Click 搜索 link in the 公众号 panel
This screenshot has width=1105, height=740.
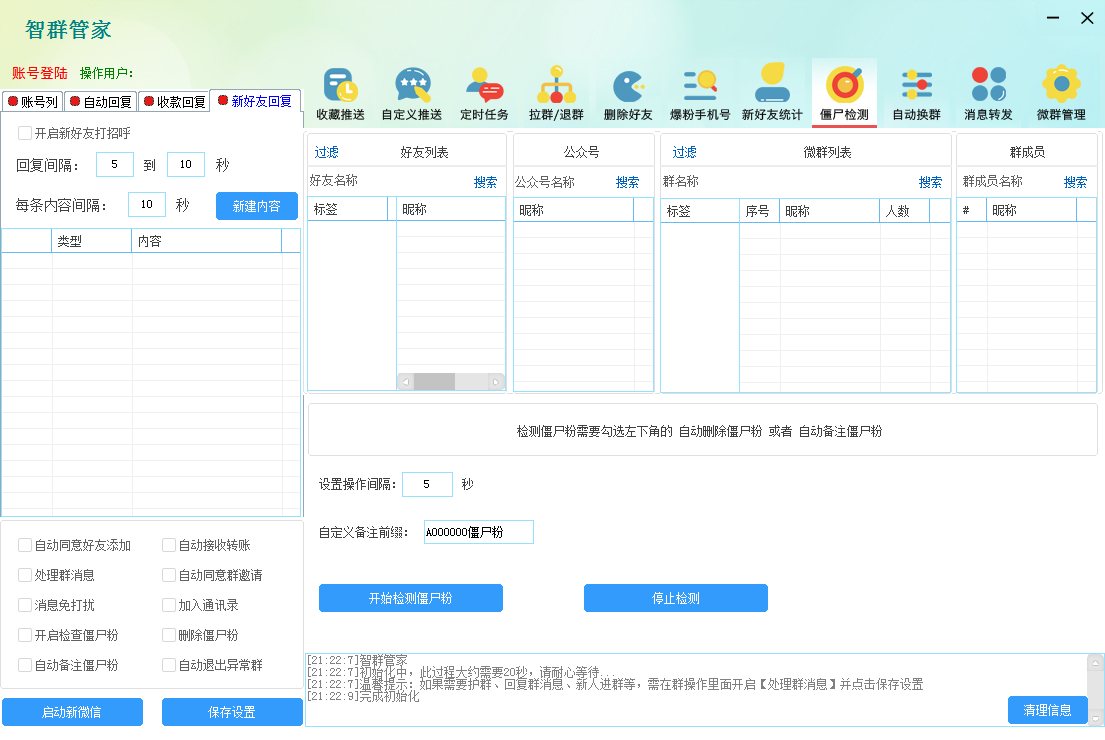click(627, 182)
